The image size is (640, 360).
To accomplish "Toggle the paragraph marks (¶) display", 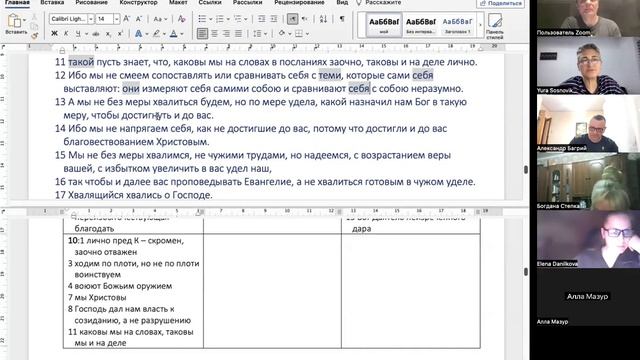I will (x=342, y=19).
